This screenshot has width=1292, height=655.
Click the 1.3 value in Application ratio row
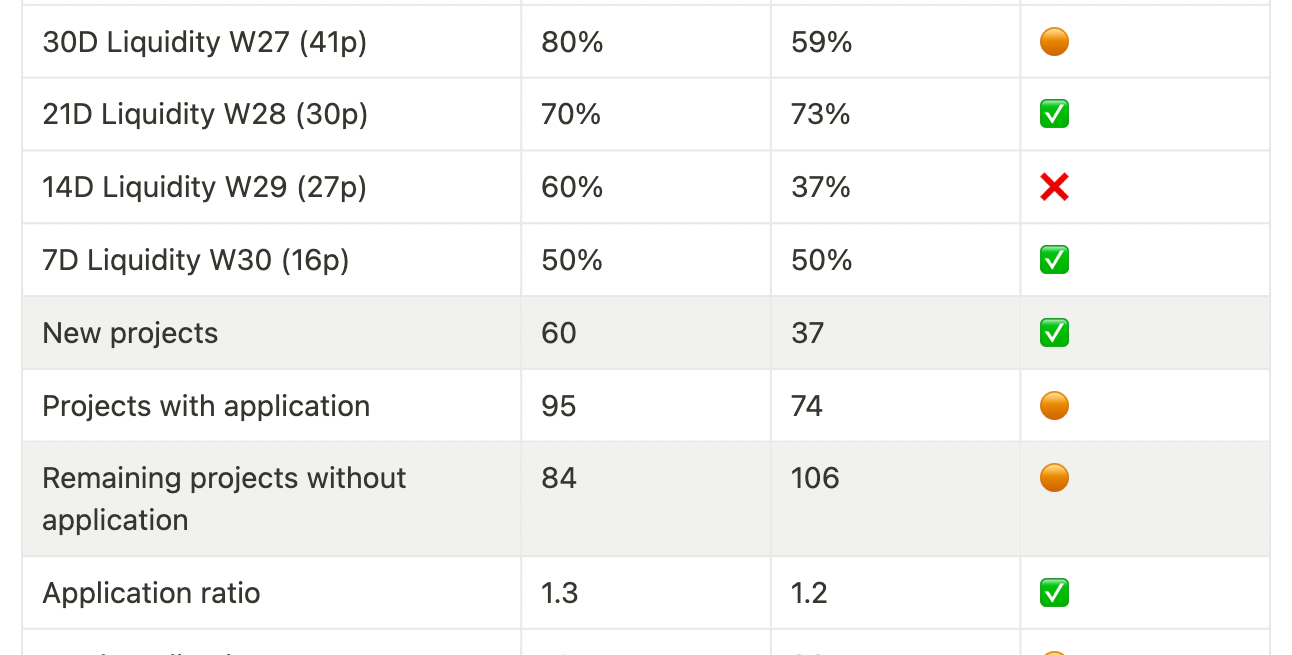(560, 593)
